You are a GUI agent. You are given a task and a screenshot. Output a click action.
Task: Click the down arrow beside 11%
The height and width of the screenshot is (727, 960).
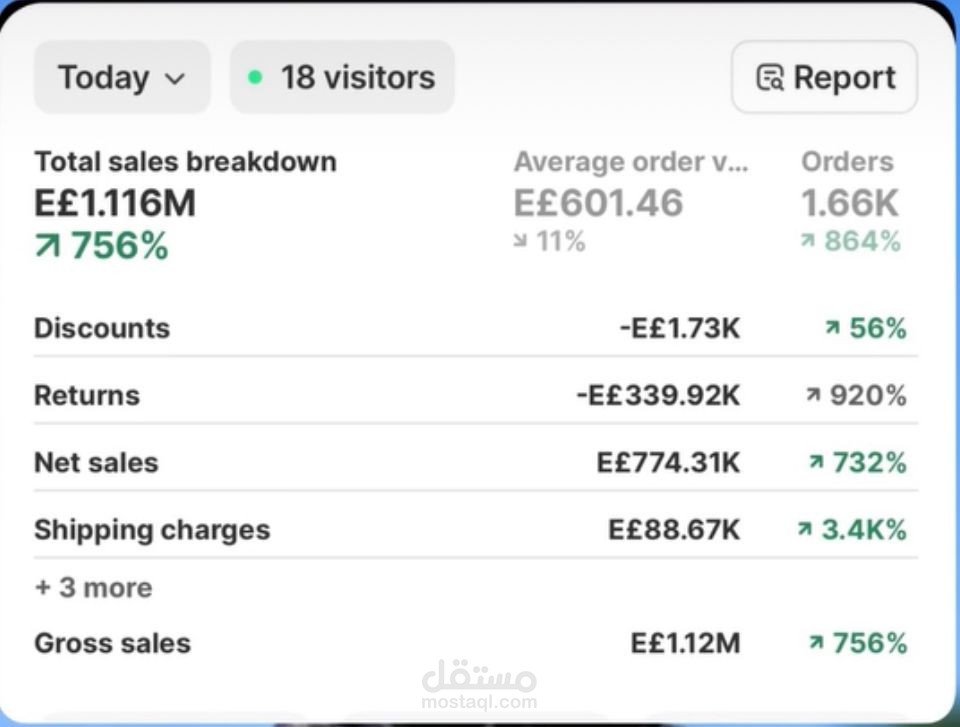click(x=521, y=241)
